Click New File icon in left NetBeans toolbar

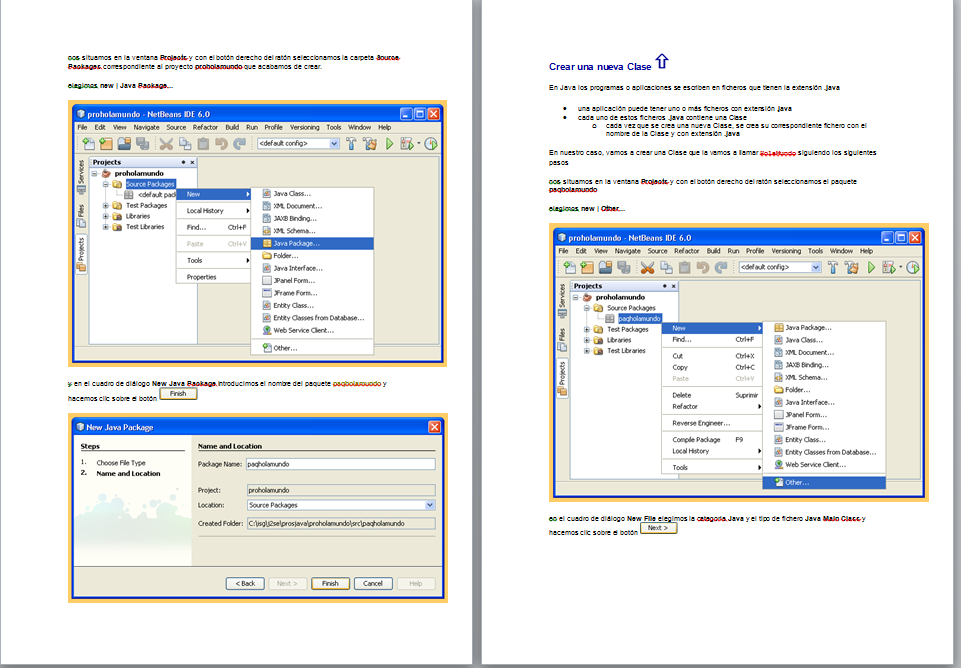coord(89,144)
